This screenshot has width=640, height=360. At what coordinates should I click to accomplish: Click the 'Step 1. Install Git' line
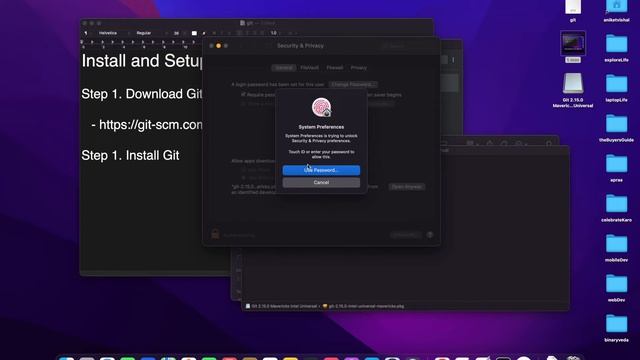(130, 155)
